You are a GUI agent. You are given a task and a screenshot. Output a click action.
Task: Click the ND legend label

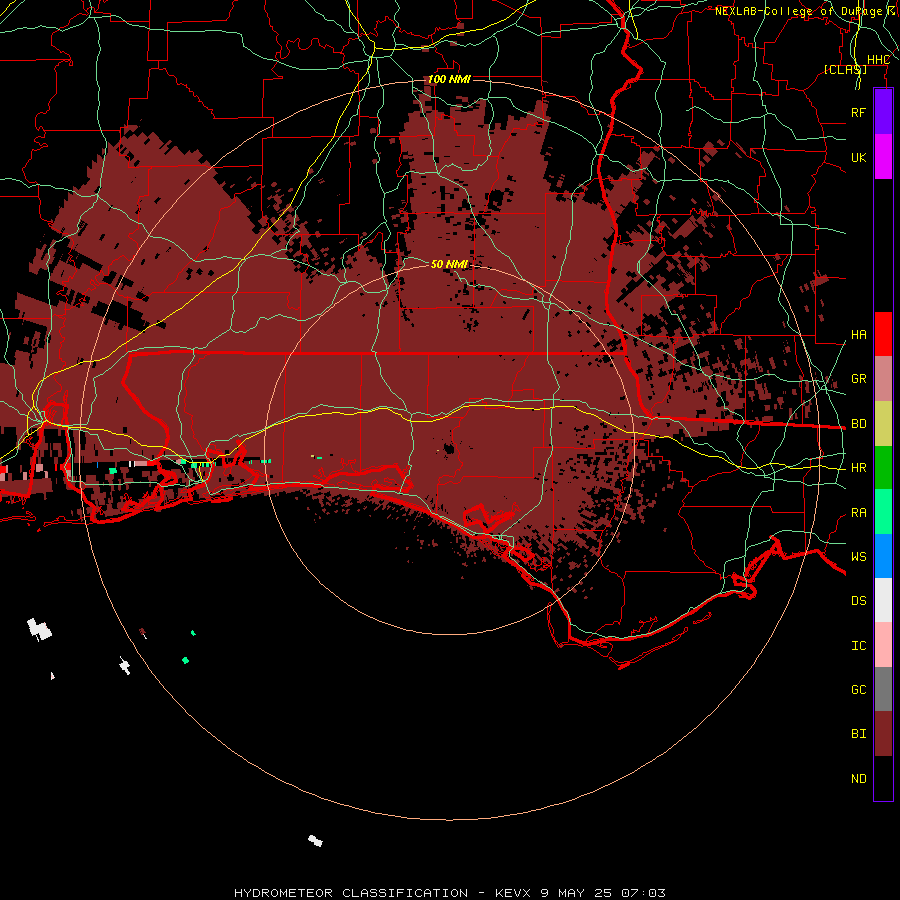[x=859, y=779]
